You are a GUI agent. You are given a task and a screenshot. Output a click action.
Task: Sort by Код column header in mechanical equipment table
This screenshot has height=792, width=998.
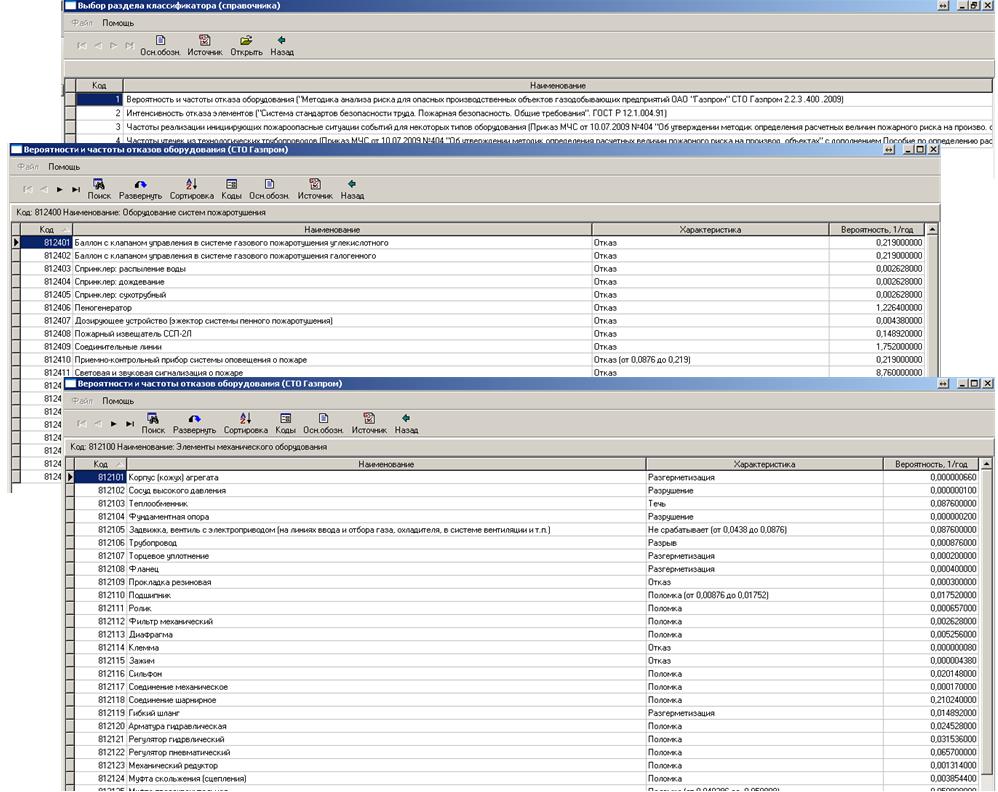101,464
